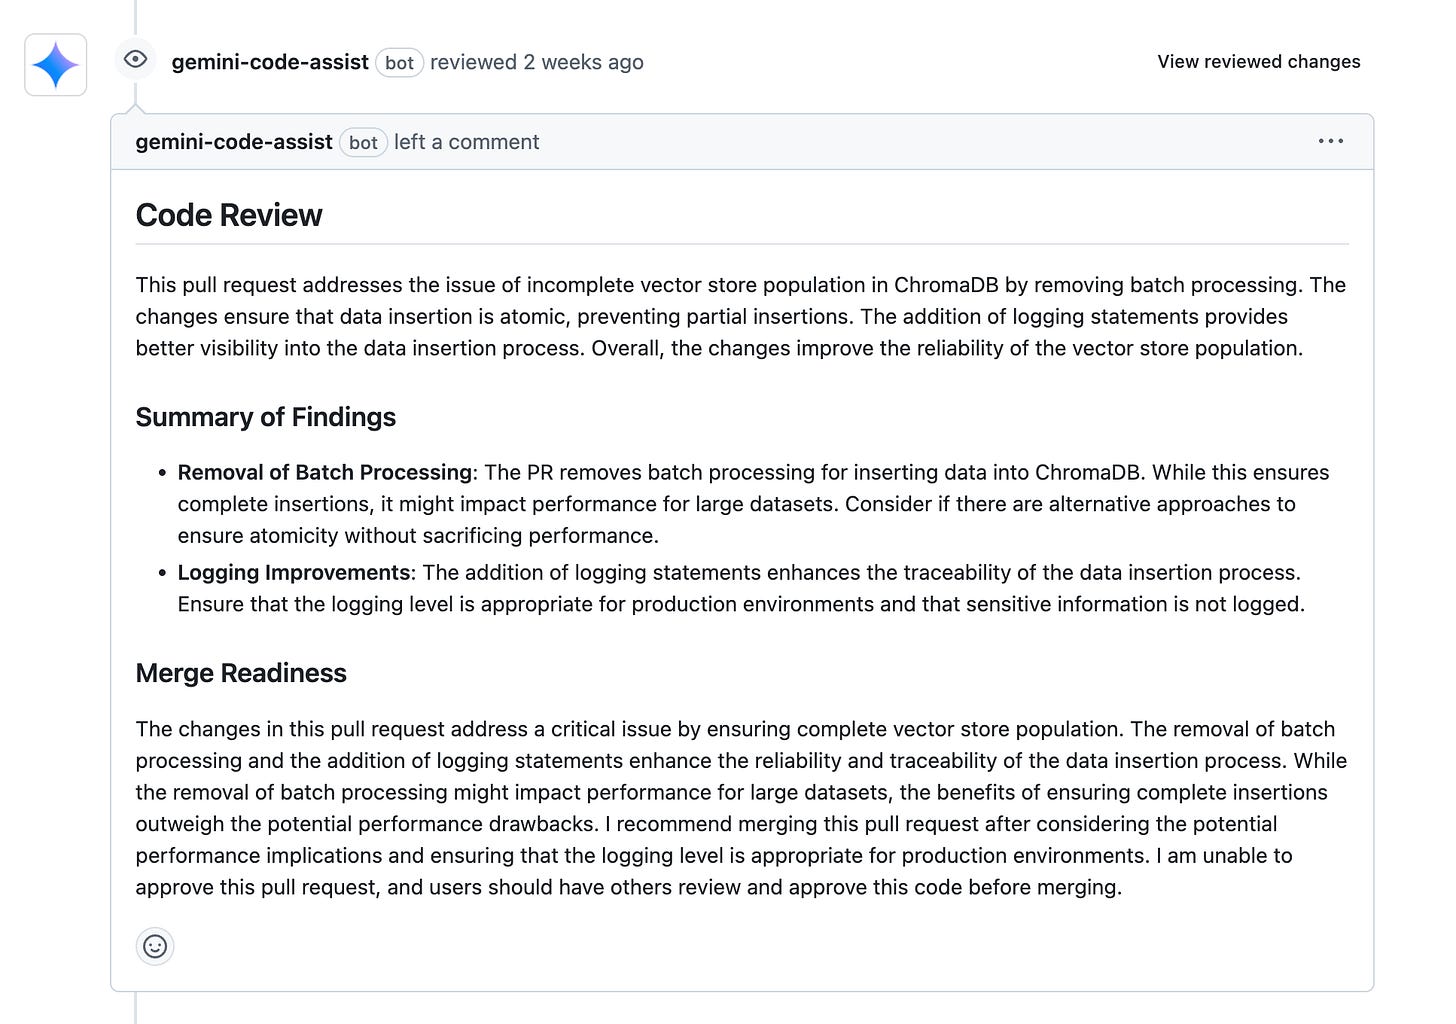Click the eye review-status icon
1456x1024 pixels.
pyautogui.click(x=134, y=60)
